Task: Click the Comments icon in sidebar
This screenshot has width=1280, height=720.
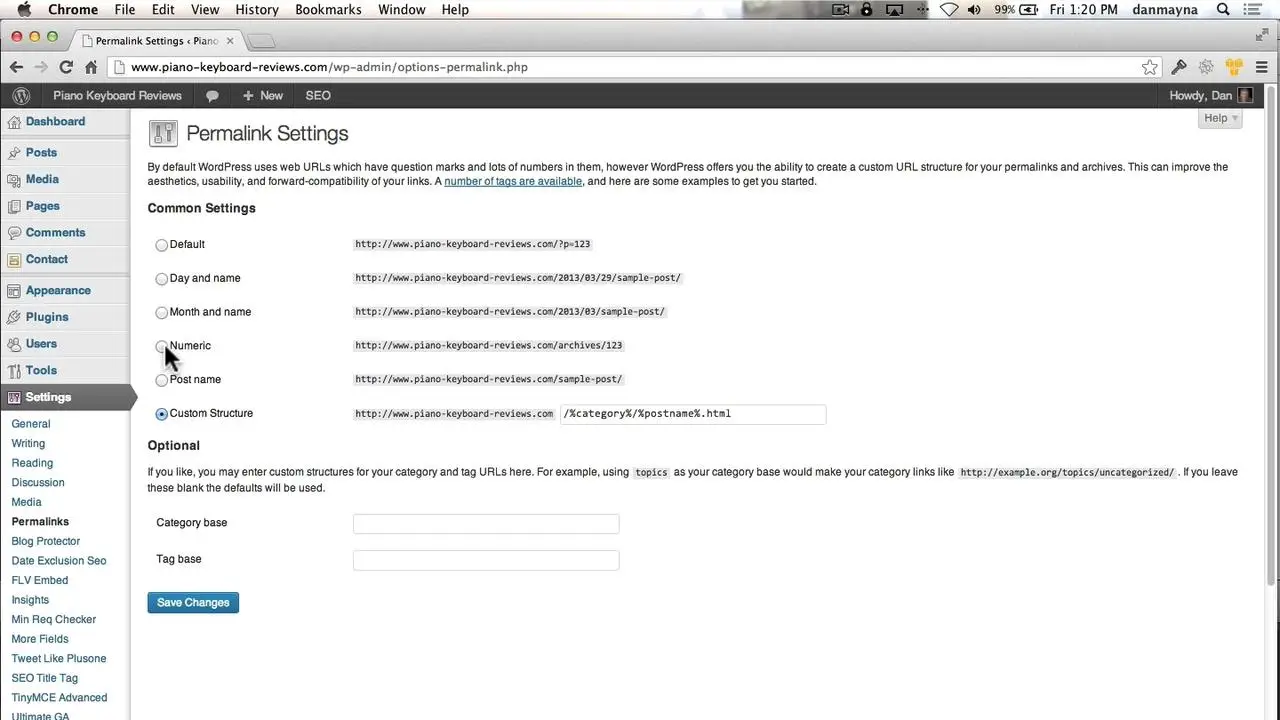Action: (x=14, y=233)
